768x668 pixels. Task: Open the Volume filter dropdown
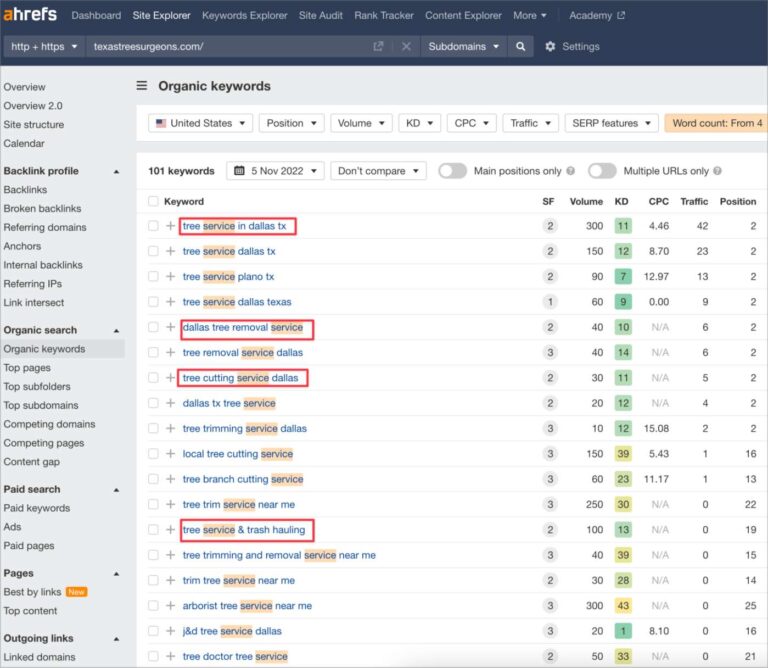361,123
